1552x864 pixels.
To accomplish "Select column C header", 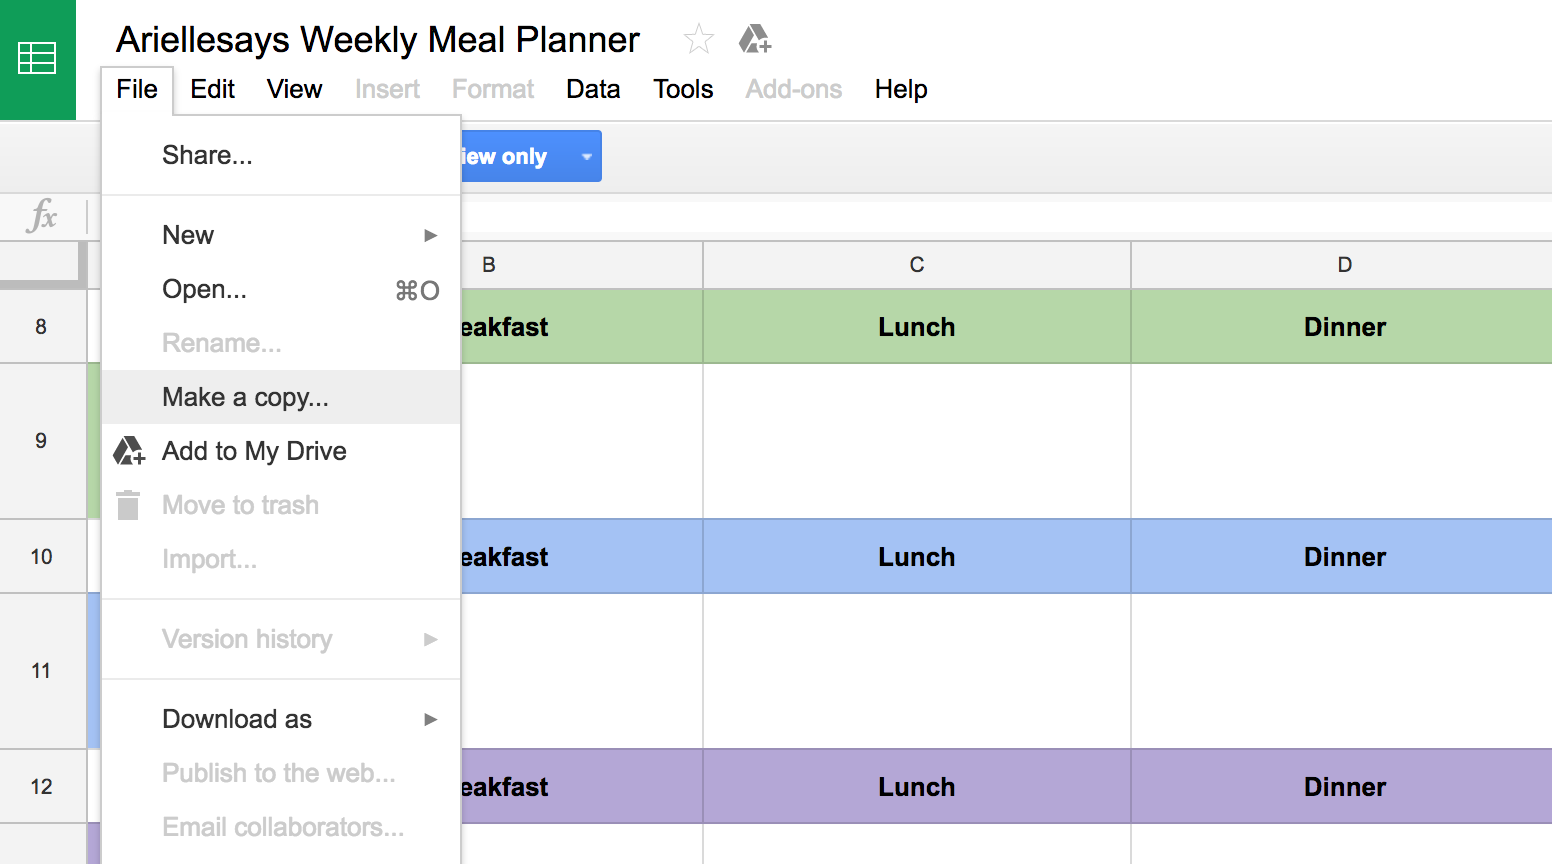I will point(917,265).
